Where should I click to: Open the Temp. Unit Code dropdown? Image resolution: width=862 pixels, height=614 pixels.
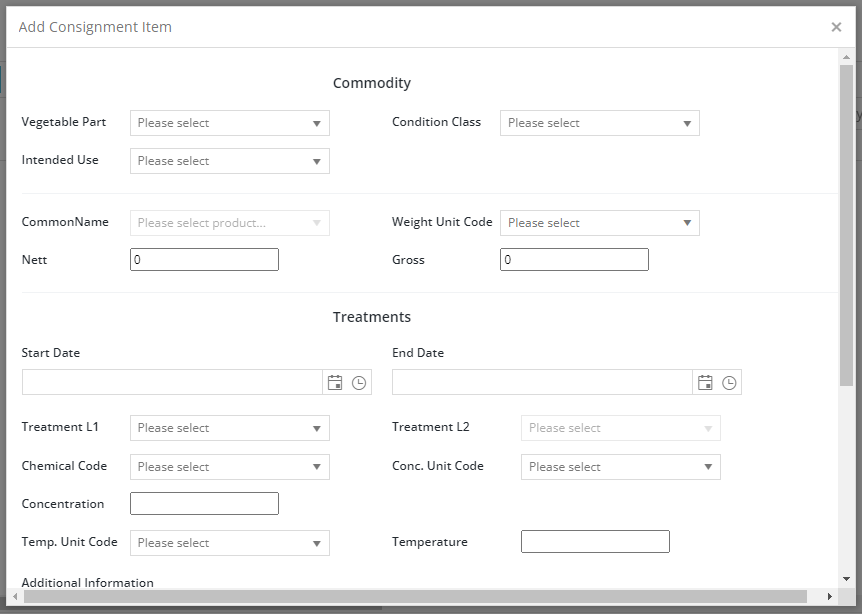[230, 543]
